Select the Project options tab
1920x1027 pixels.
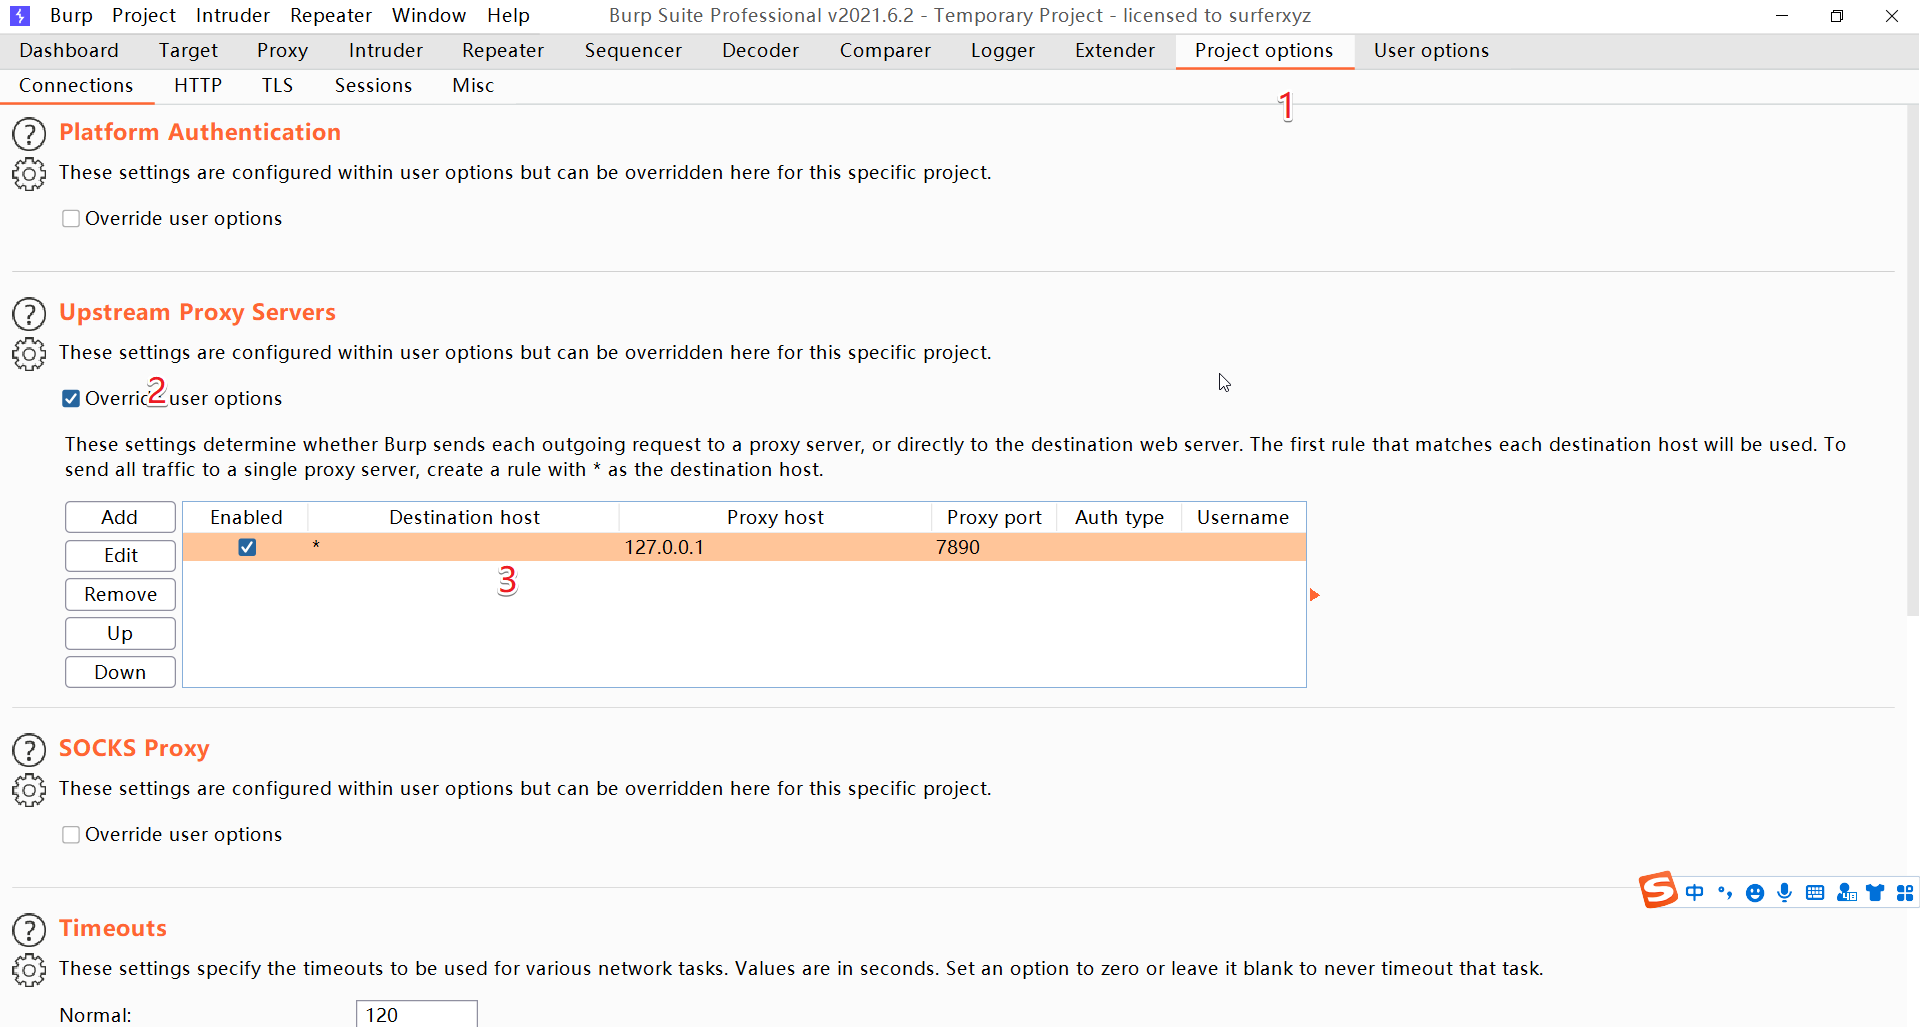[1264, 51]
